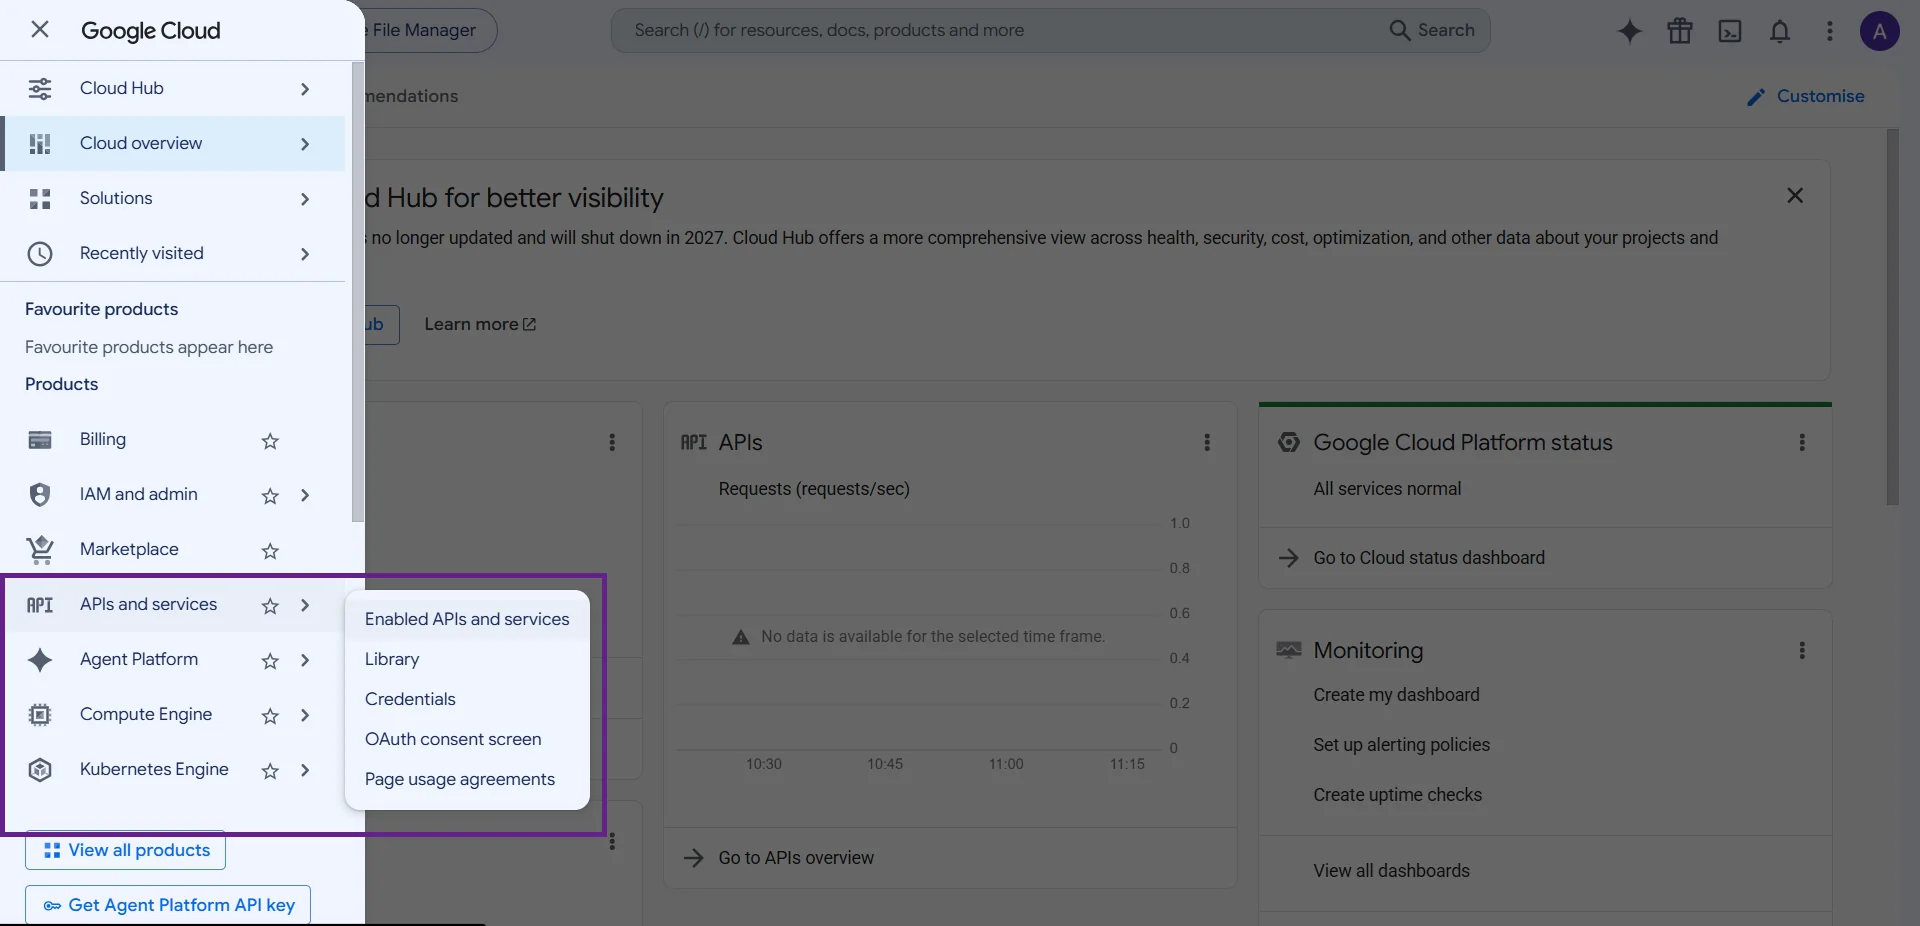Viewport: 1920px width, 926px height.
Task: Click the Solutions grid icon
Action: tap(40, 198)
